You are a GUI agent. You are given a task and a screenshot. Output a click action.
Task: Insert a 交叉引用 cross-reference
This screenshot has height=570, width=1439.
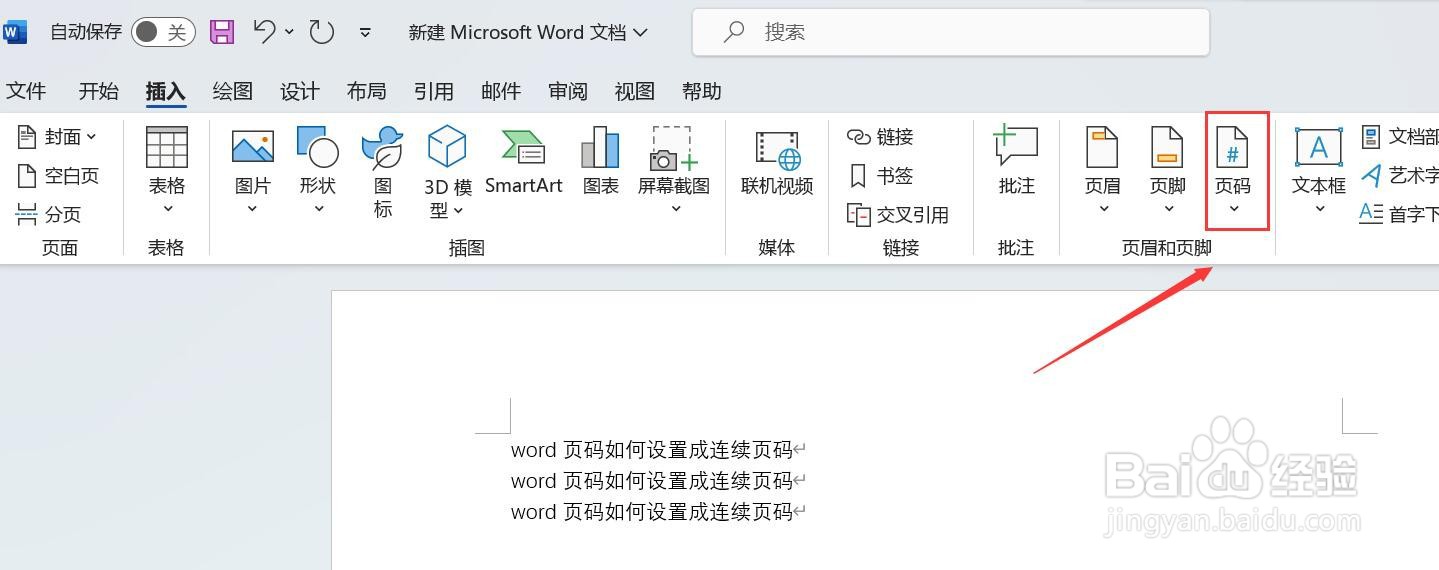(897, 214)
